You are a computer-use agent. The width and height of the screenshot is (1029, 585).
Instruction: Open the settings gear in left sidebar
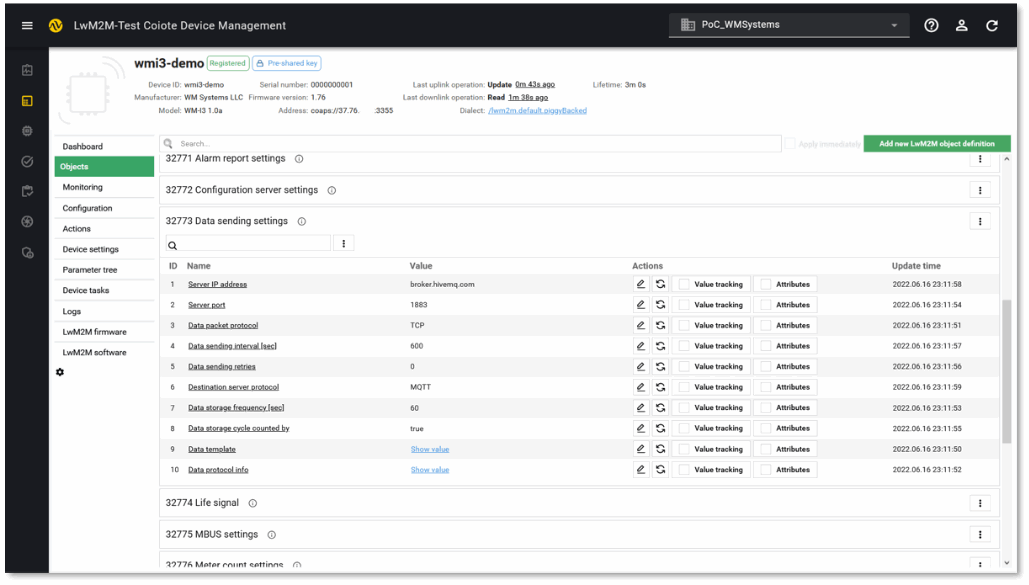coord(60,372)
